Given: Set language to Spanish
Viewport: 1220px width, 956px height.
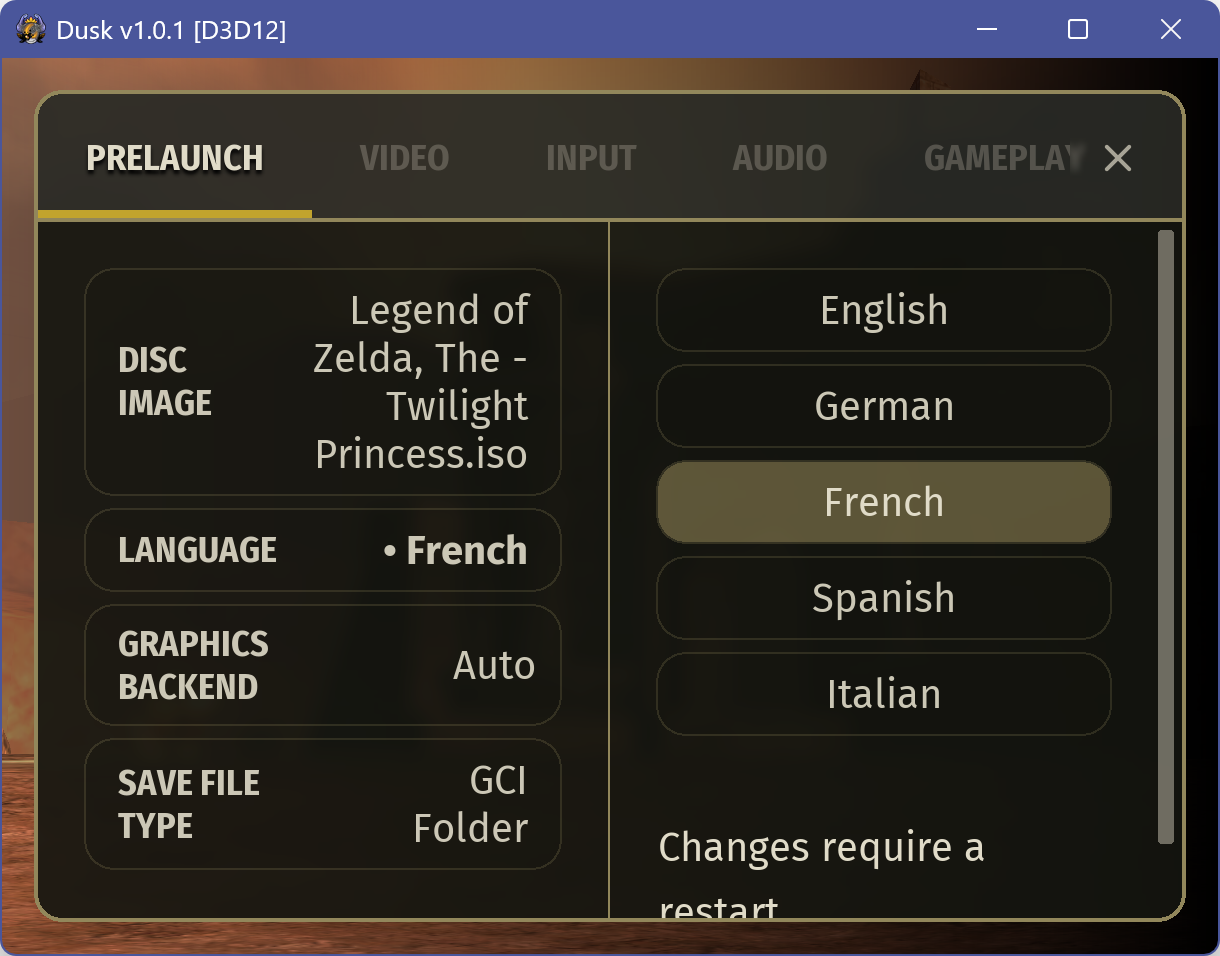Looking at the screenshot, I should click(884, 598).
